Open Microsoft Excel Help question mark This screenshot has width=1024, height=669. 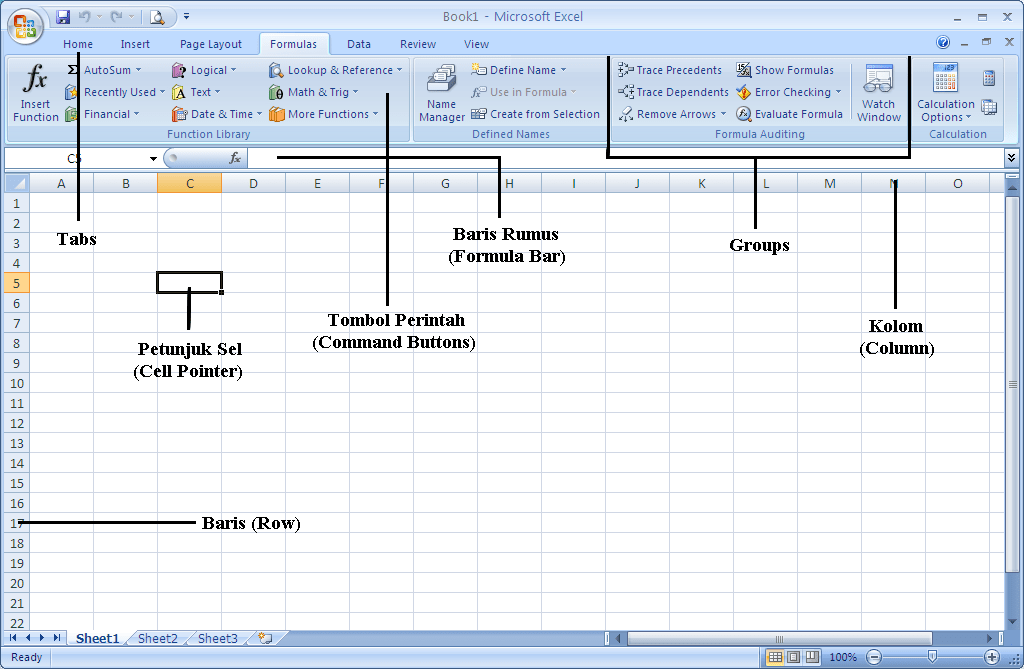[x=942, y=42]
